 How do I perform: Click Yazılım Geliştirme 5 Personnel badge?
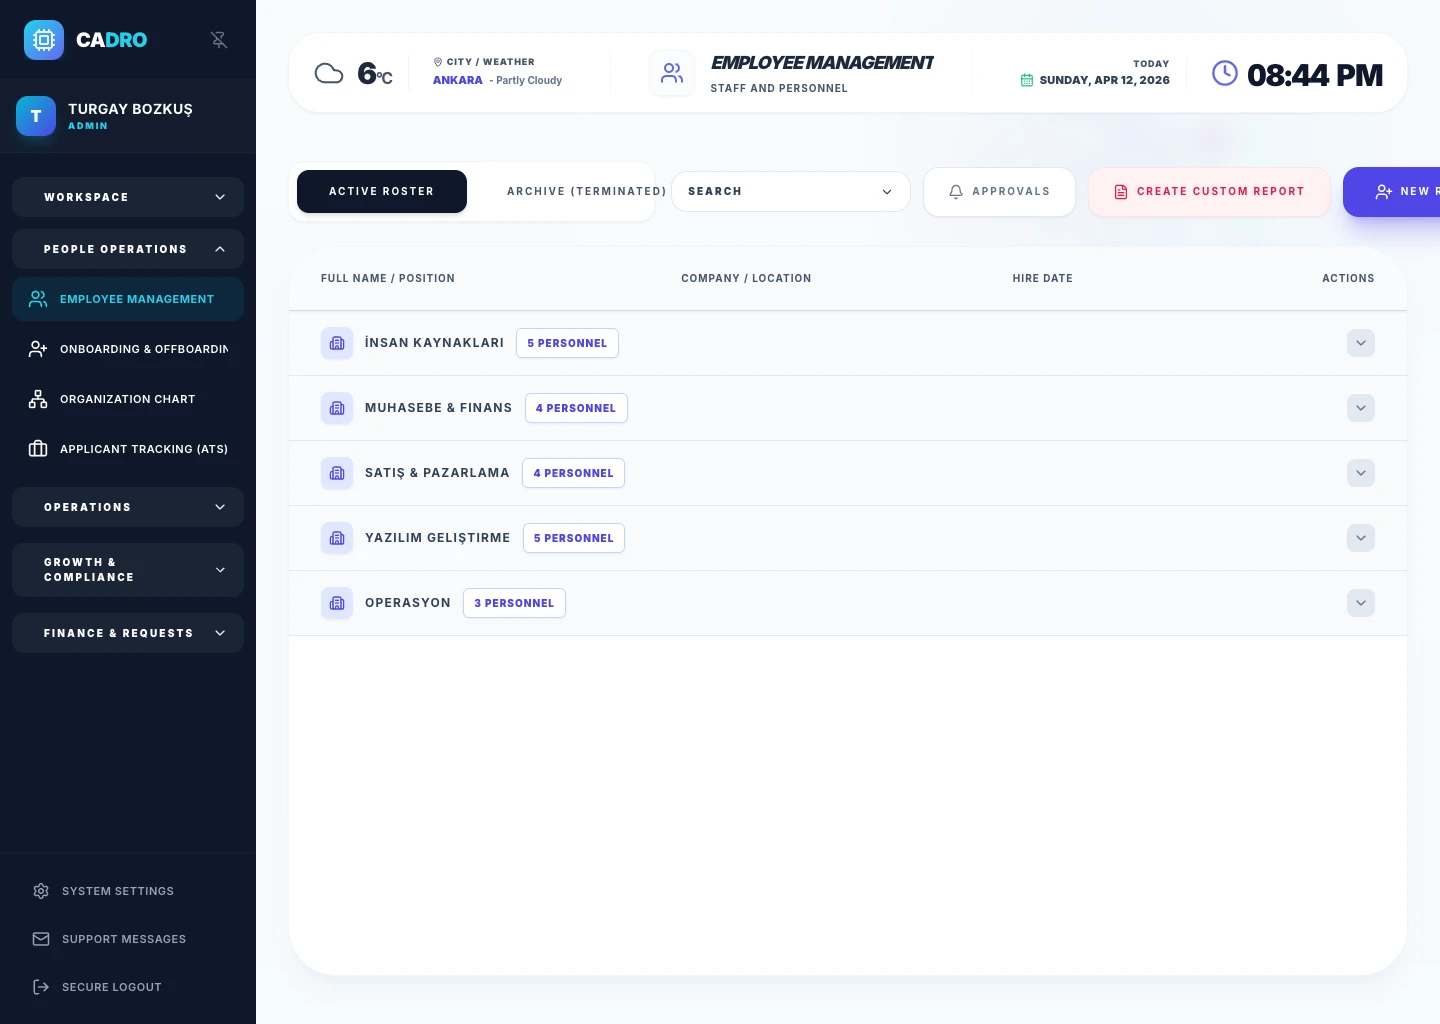click(573, 538)
